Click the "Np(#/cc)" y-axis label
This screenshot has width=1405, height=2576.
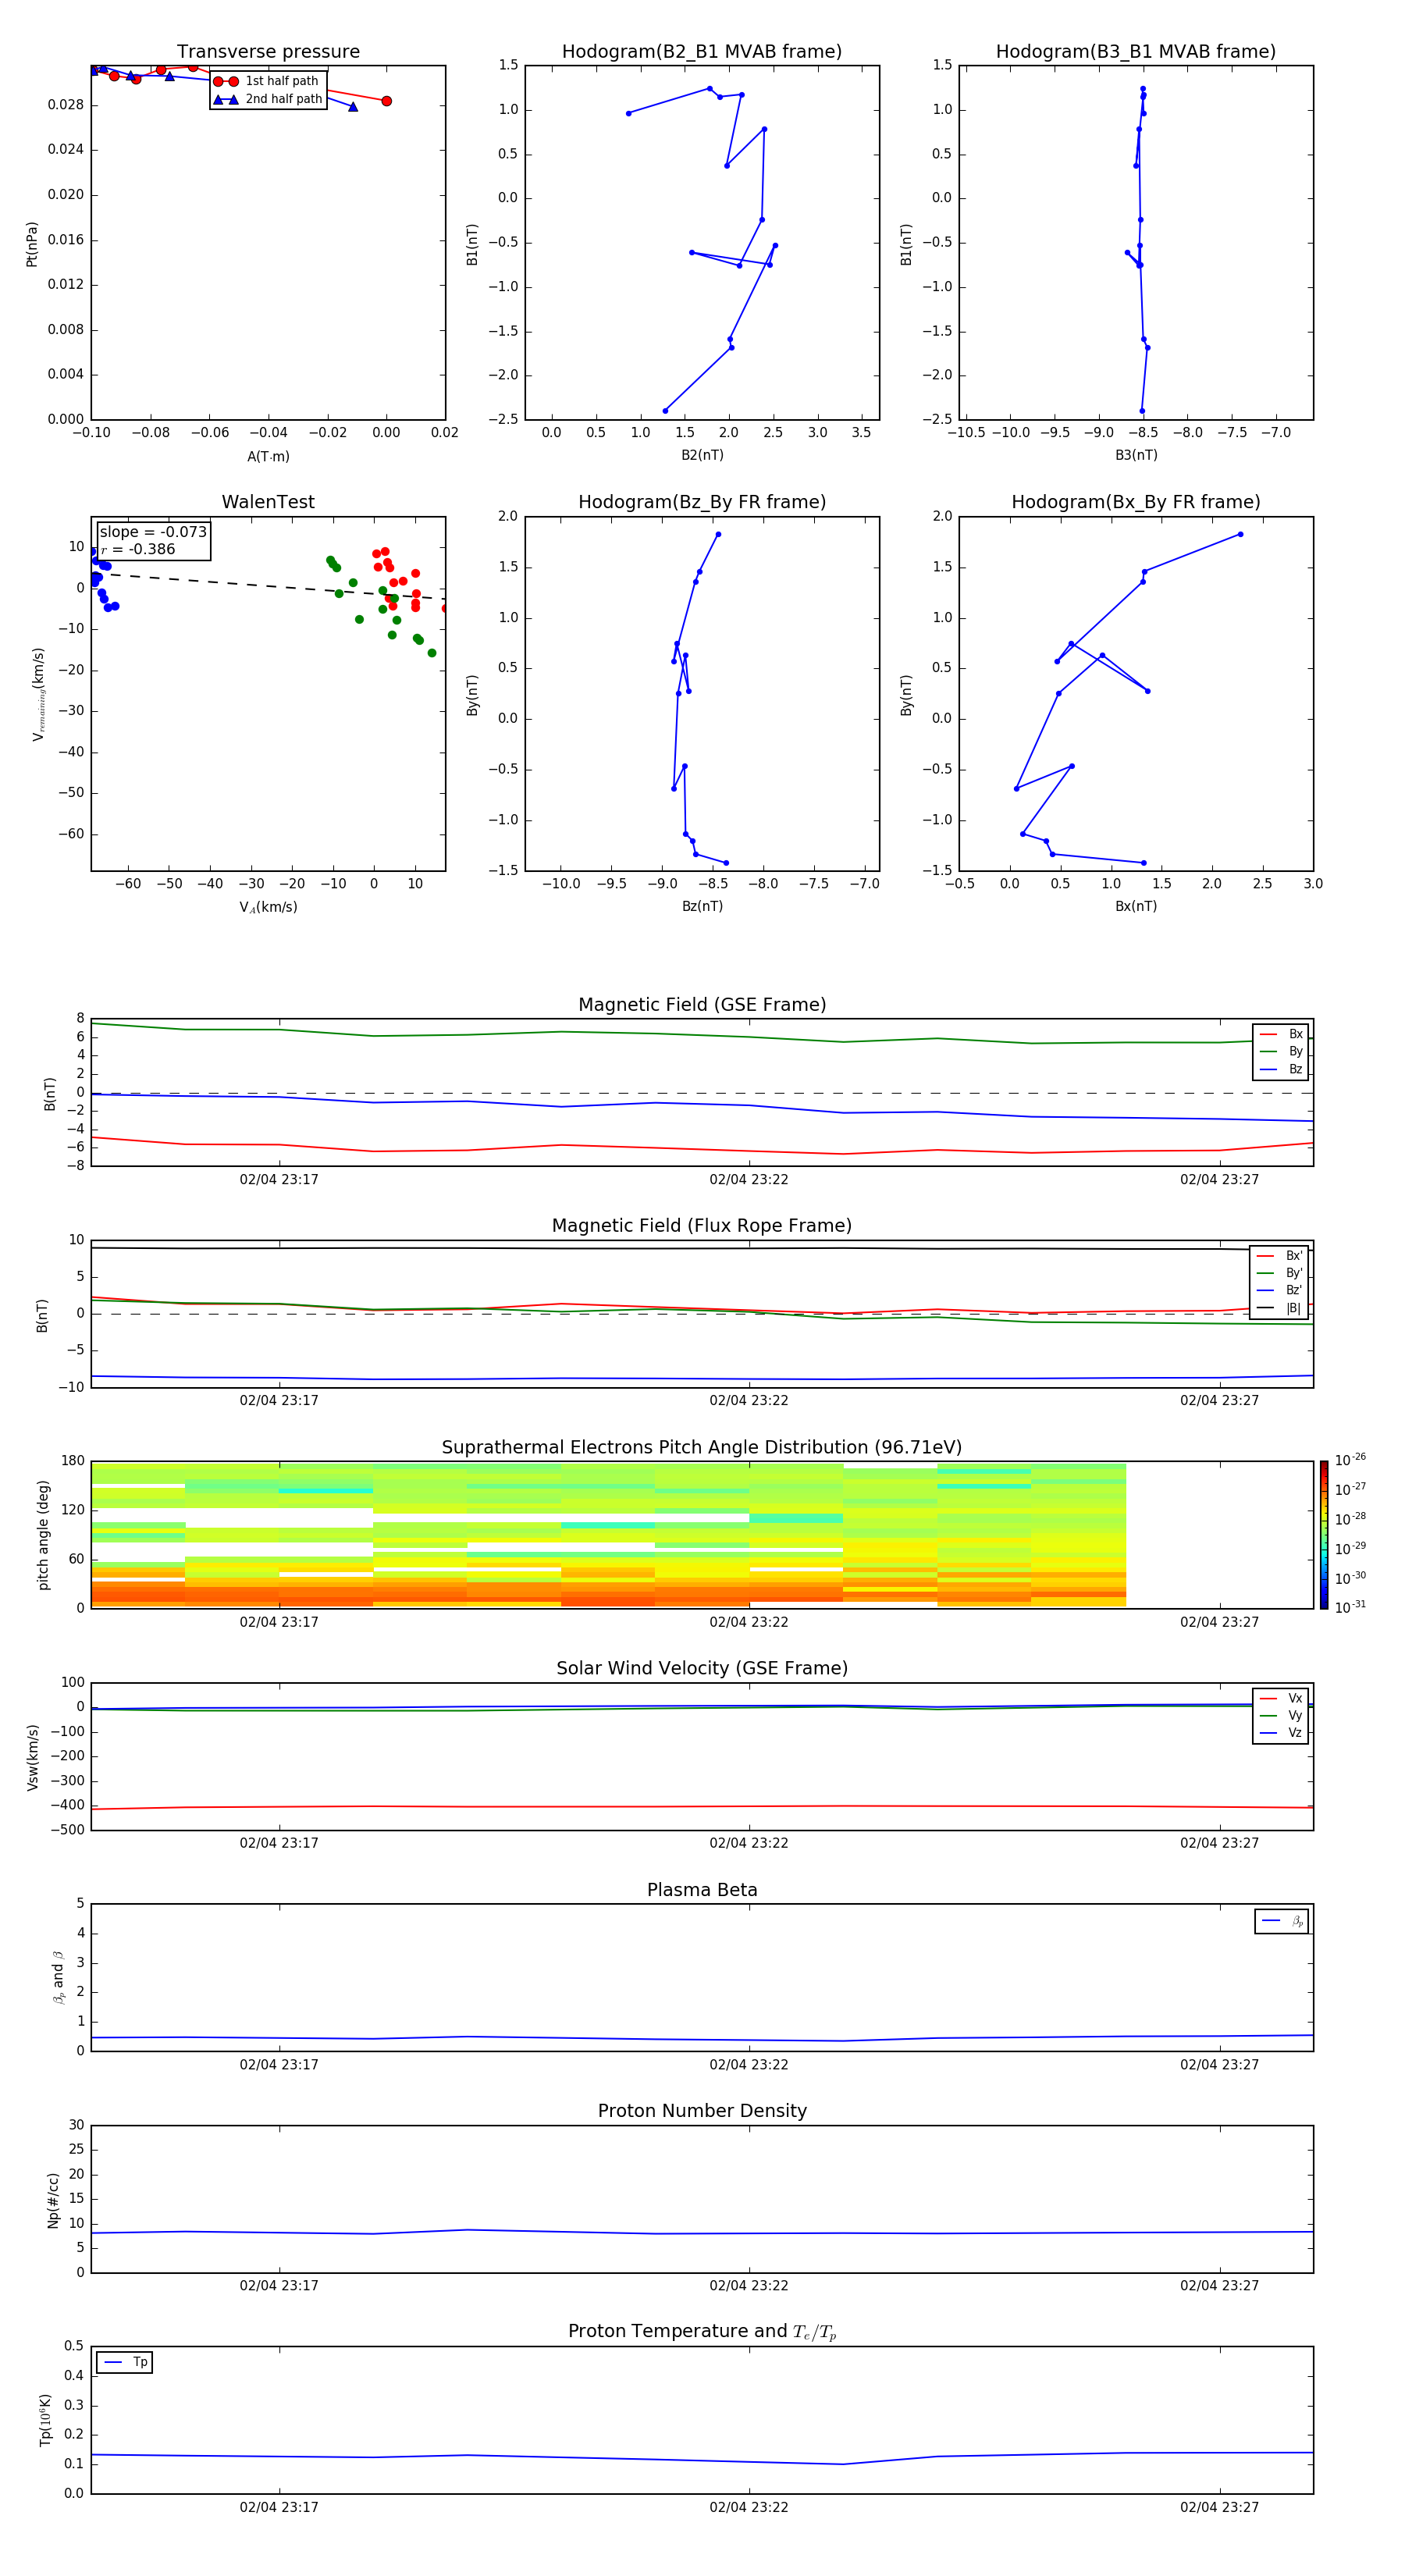pyautogui.click(x=53, y=2200)
